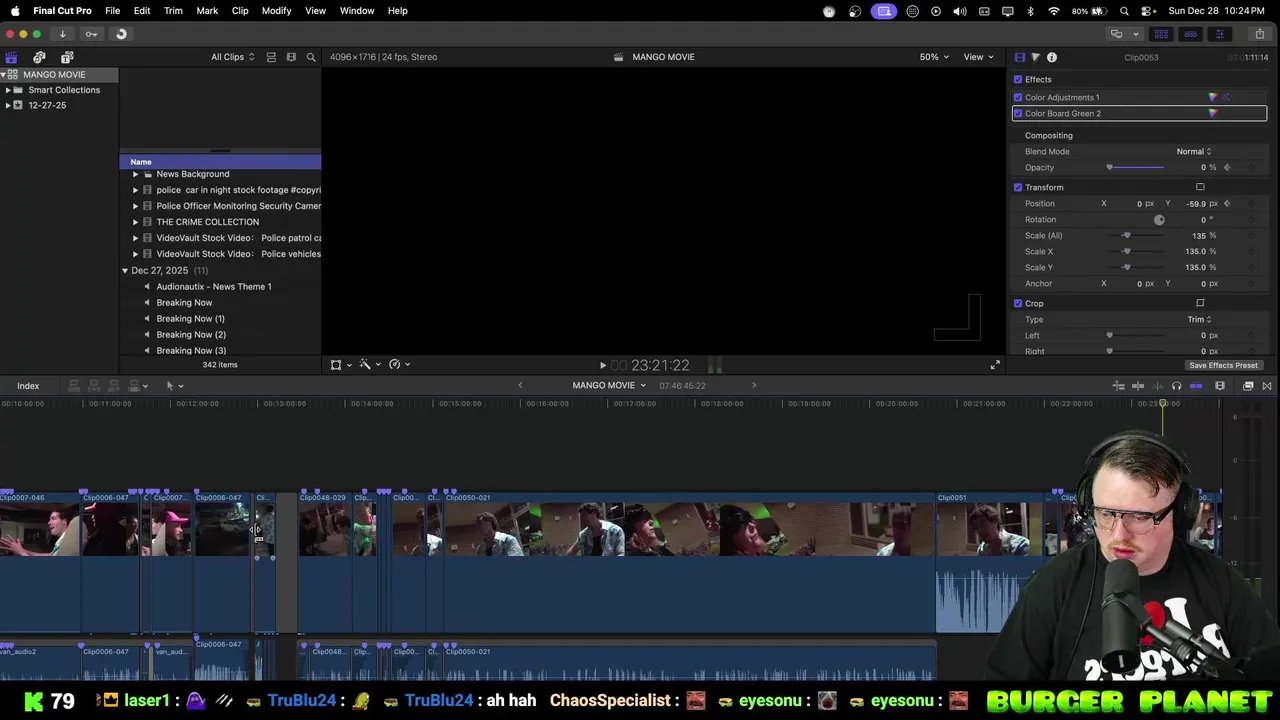Toggle the Crop checkbox
Image resolution: width=1280 pixels, height=720 pixels.
(1018, 303)
